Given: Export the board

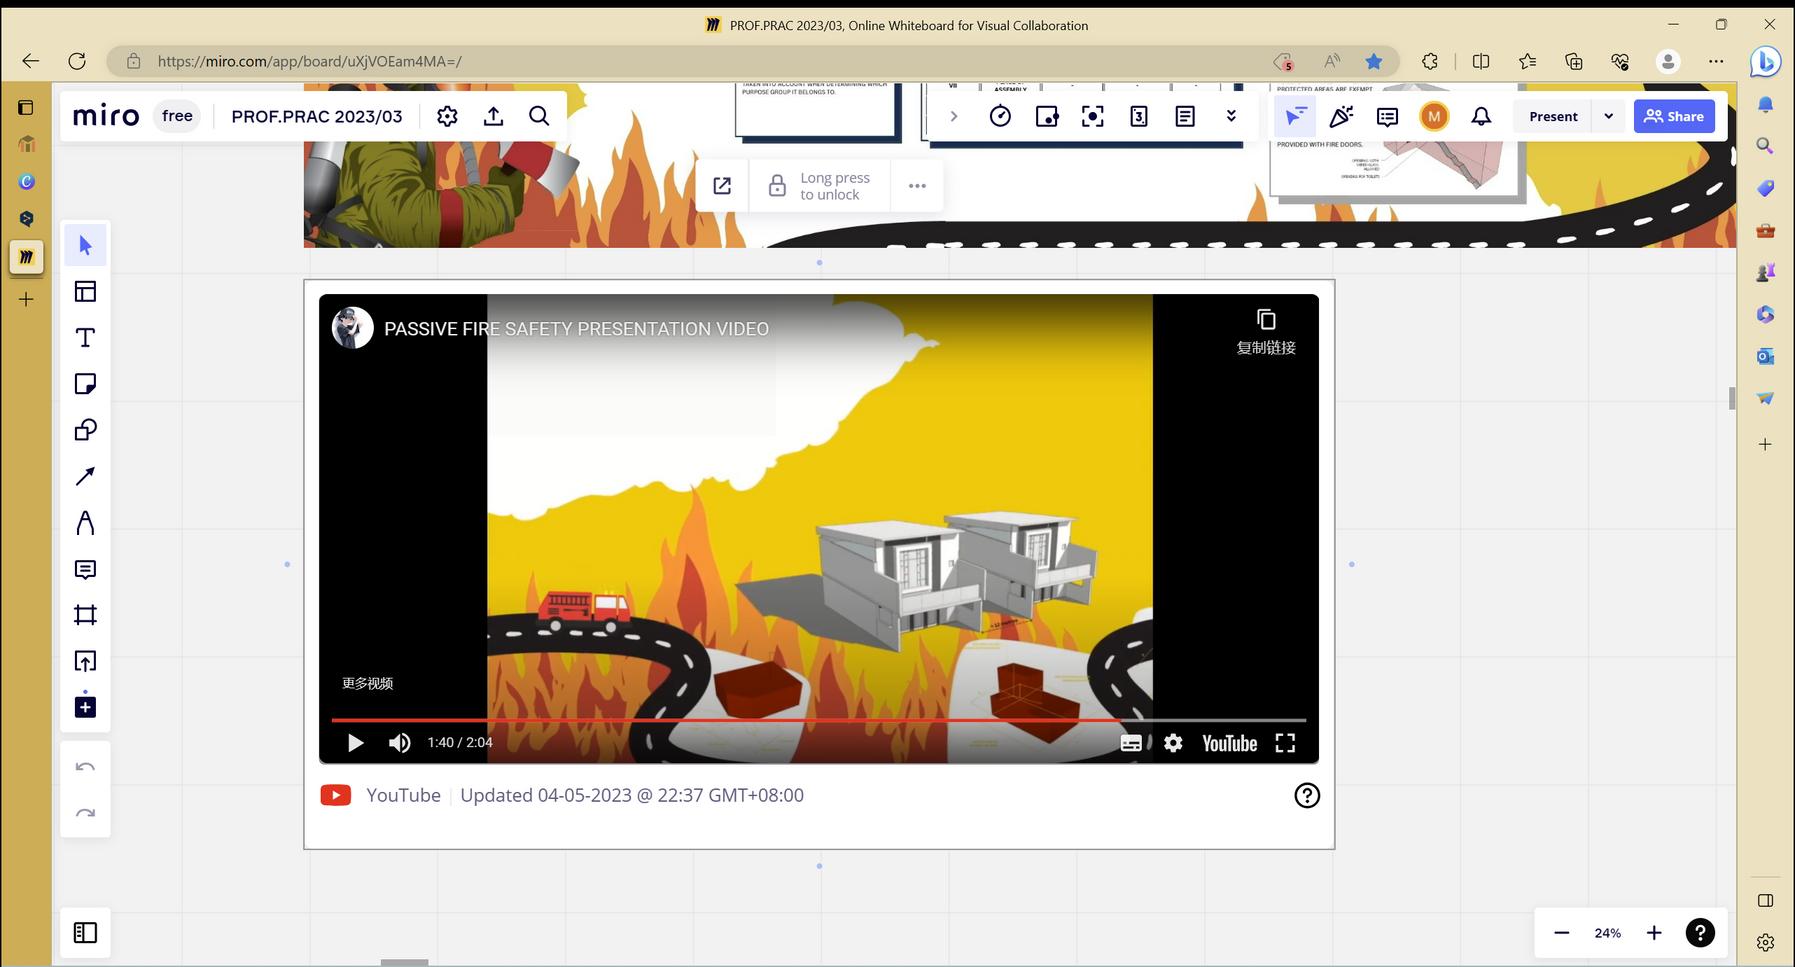Looking at the screenshot, I should tap(493, 116).
